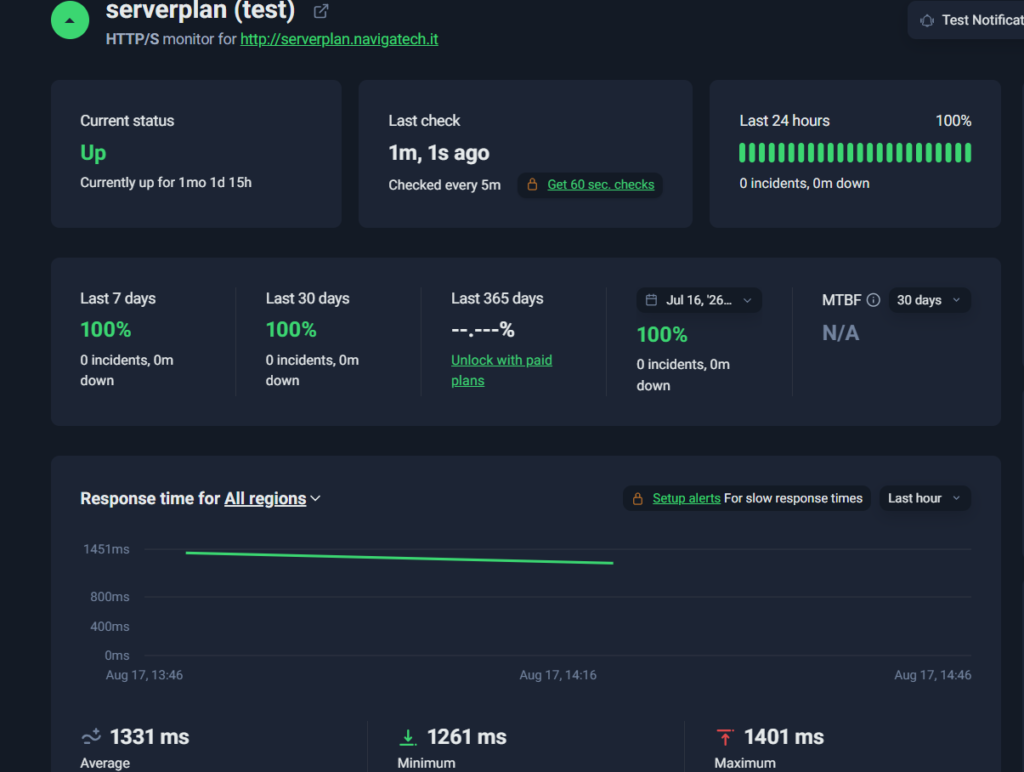Click Unlock with paid plans link
The image size is (1024, 772).
coord(502,370)
